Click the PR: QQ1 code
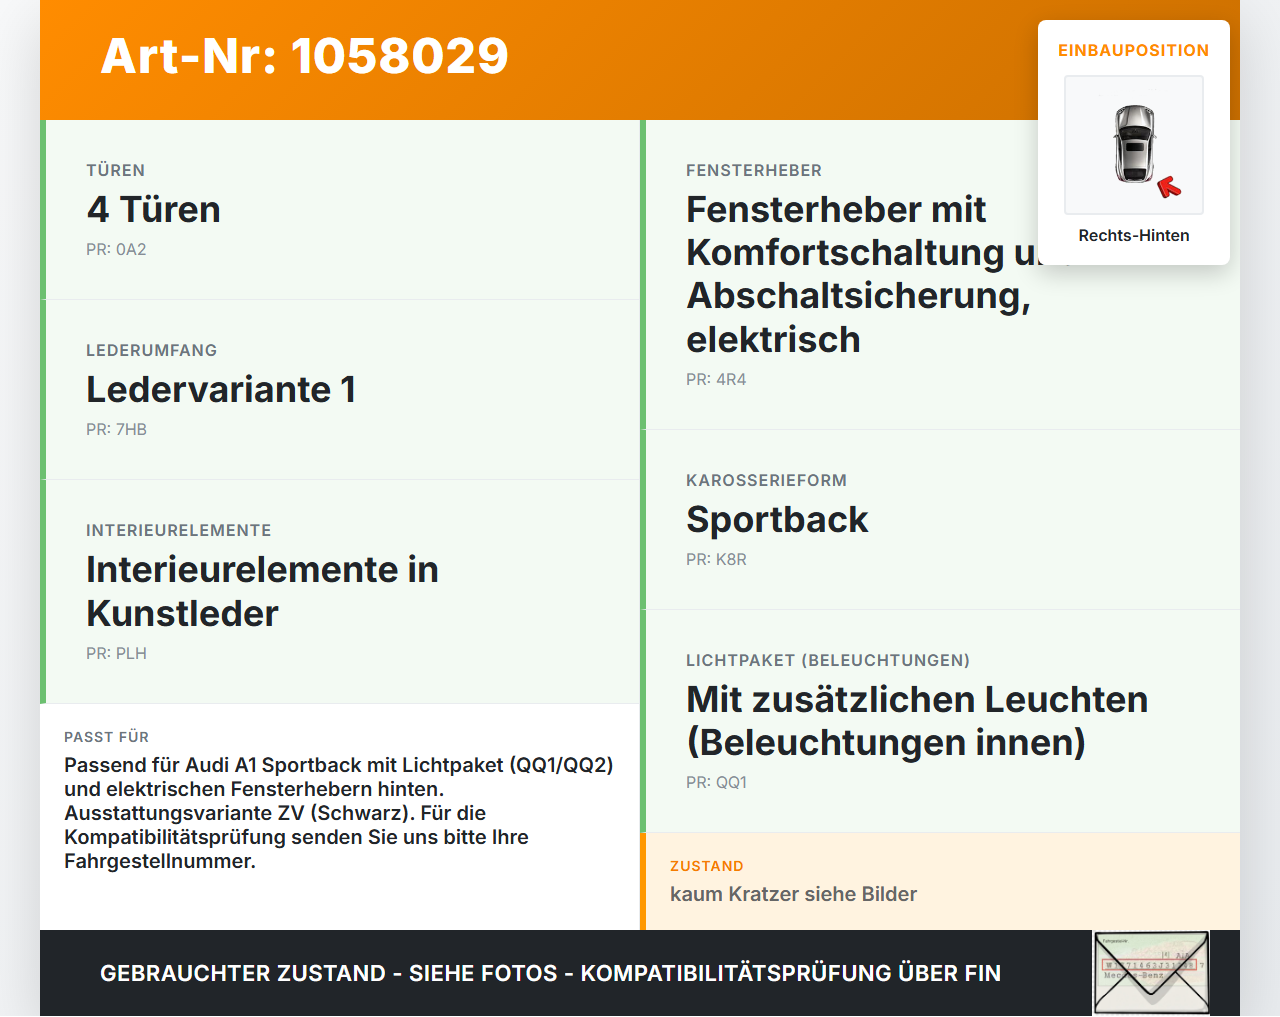This screenshot has width=1280, height=1017. [716, 782]
